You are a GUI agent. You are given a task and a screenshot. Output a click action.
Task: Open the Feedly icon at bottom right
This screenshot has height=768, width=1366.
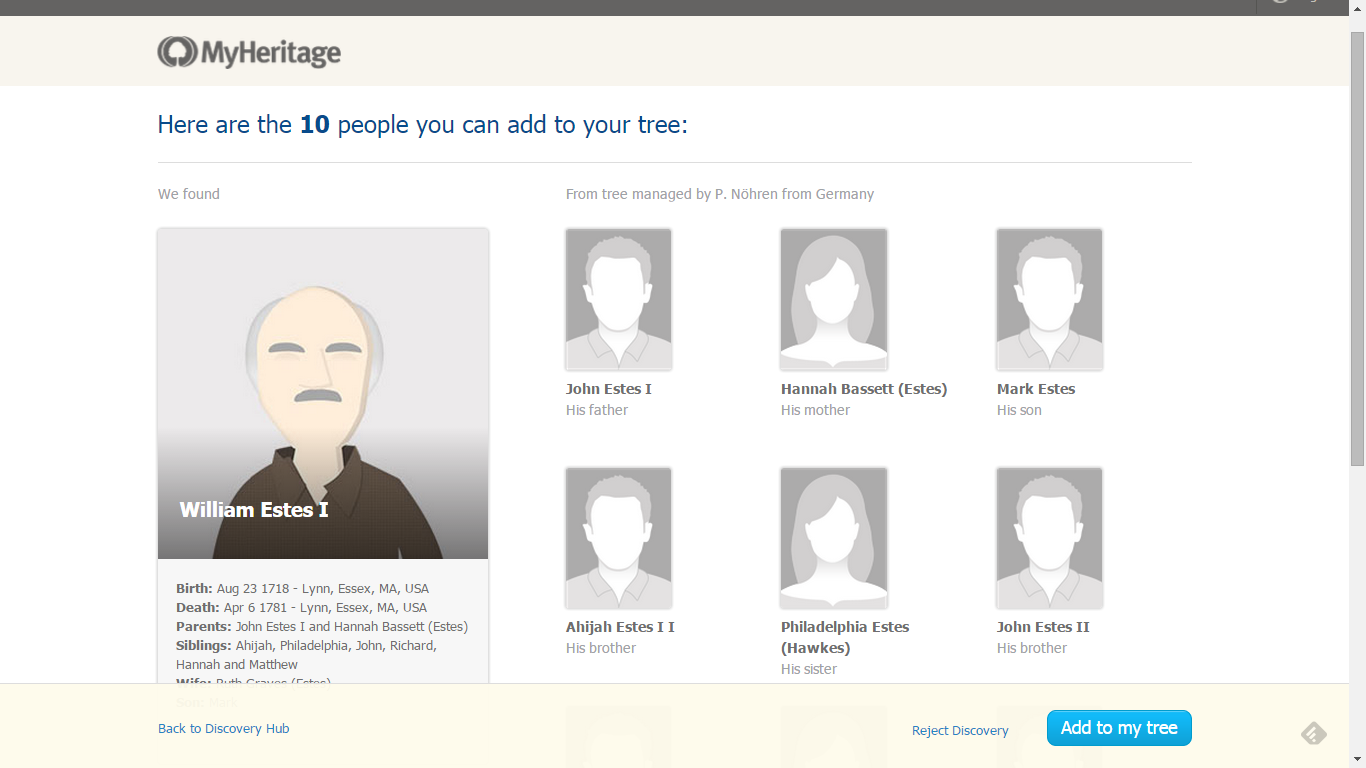[1314, 734]
